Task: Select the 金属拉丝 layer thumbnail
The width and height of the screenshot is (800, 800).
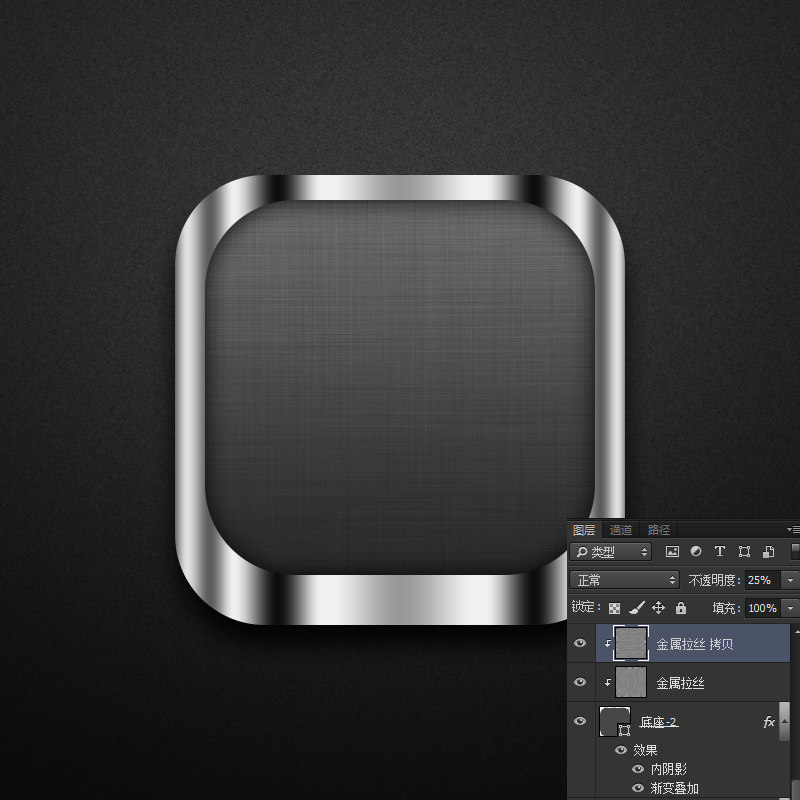Action: pyautogui.click(x=631, y=682)
